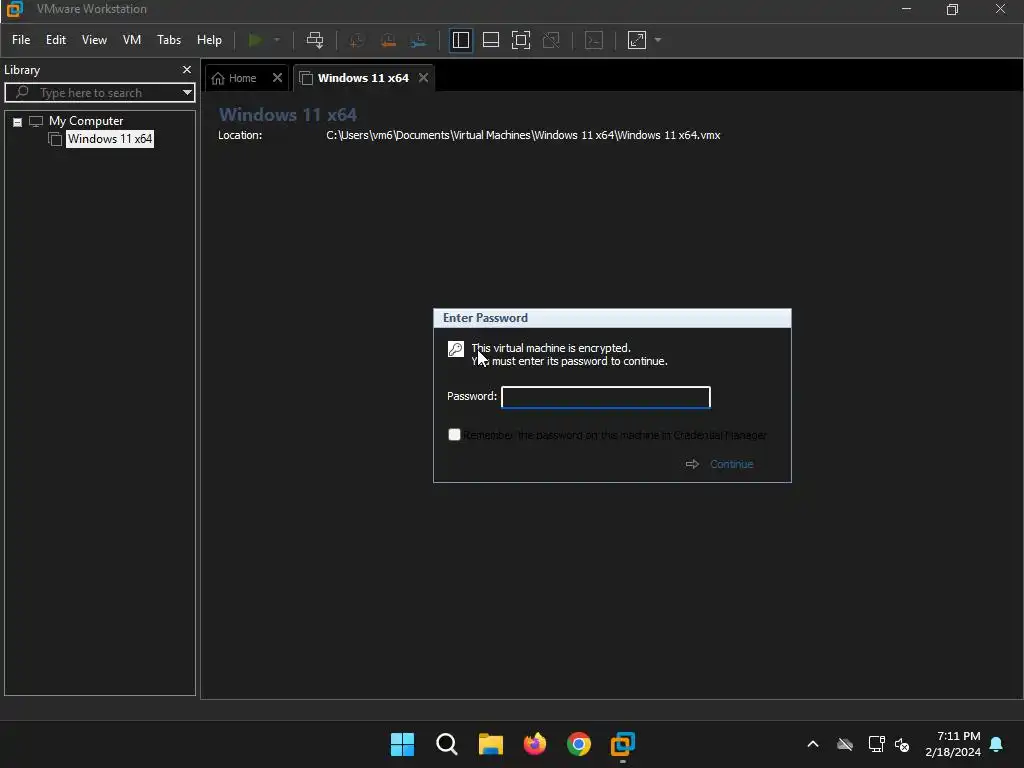Launch Firefox from the taskbar
Viewport: 1024px width, 768px height.
535,744
